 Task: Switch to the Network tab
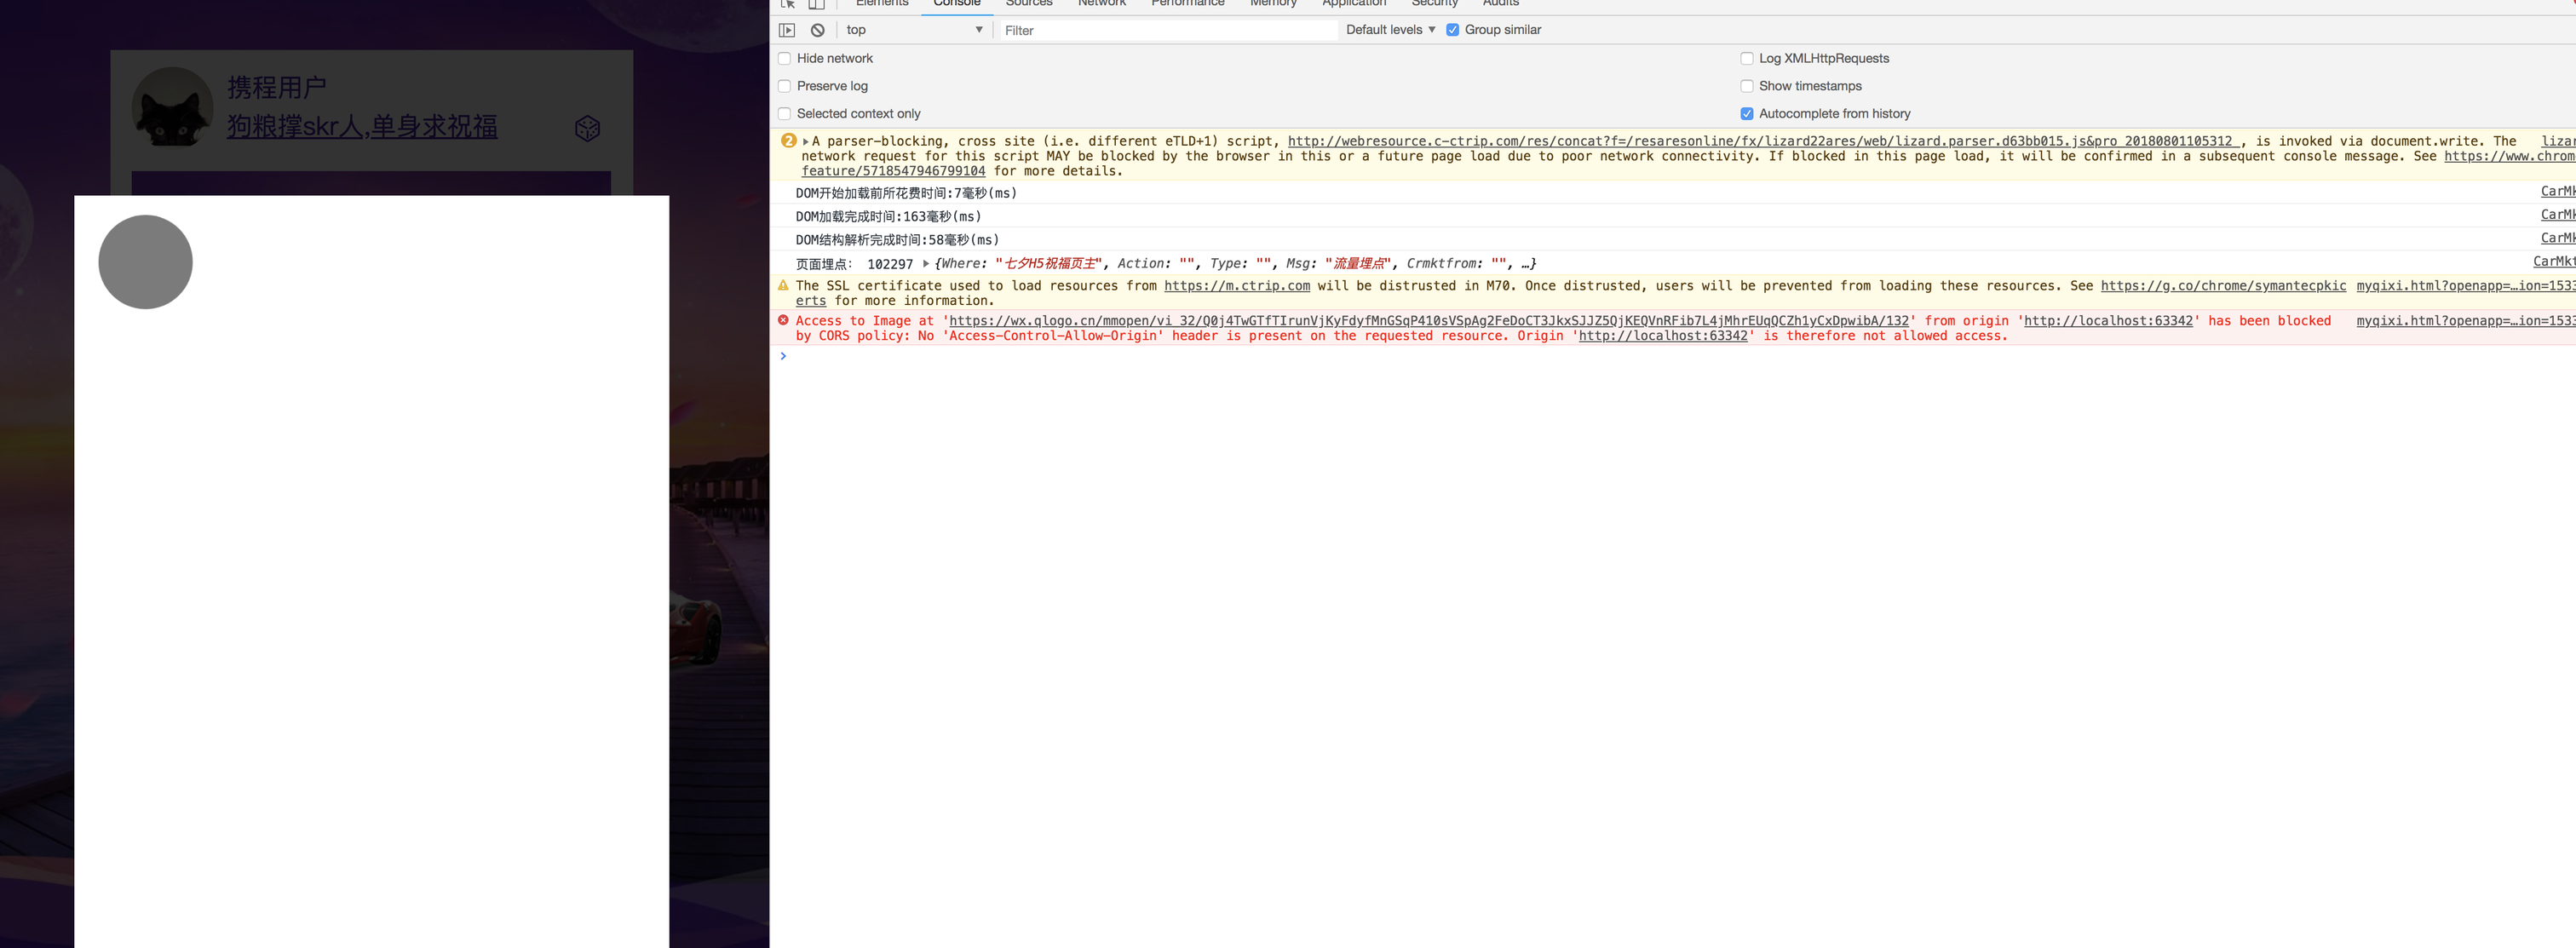[x=1101, y=4]
